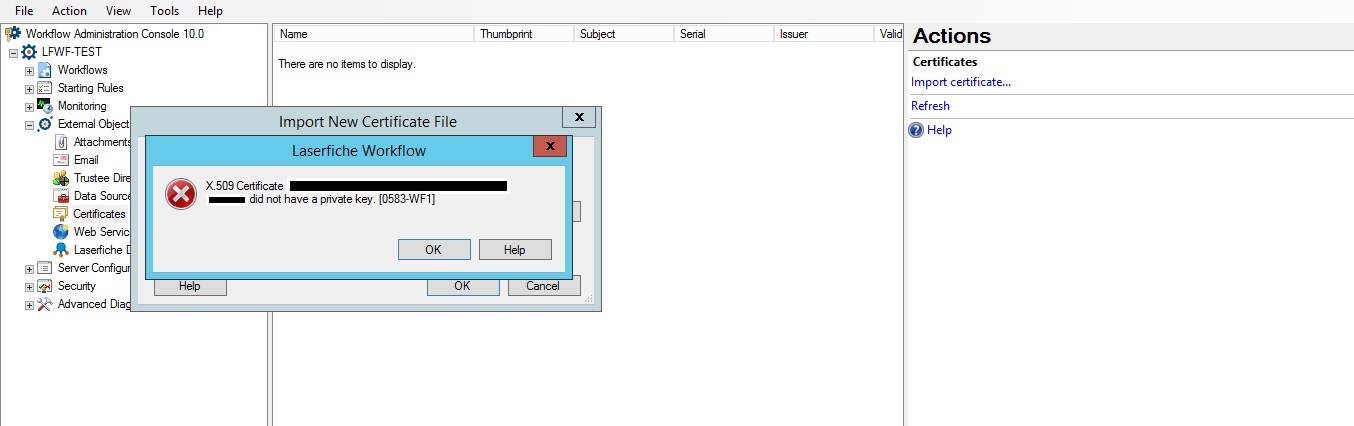Select the Starting Rules tree item label
The image size is (1354, 426).
pos(91,88)
